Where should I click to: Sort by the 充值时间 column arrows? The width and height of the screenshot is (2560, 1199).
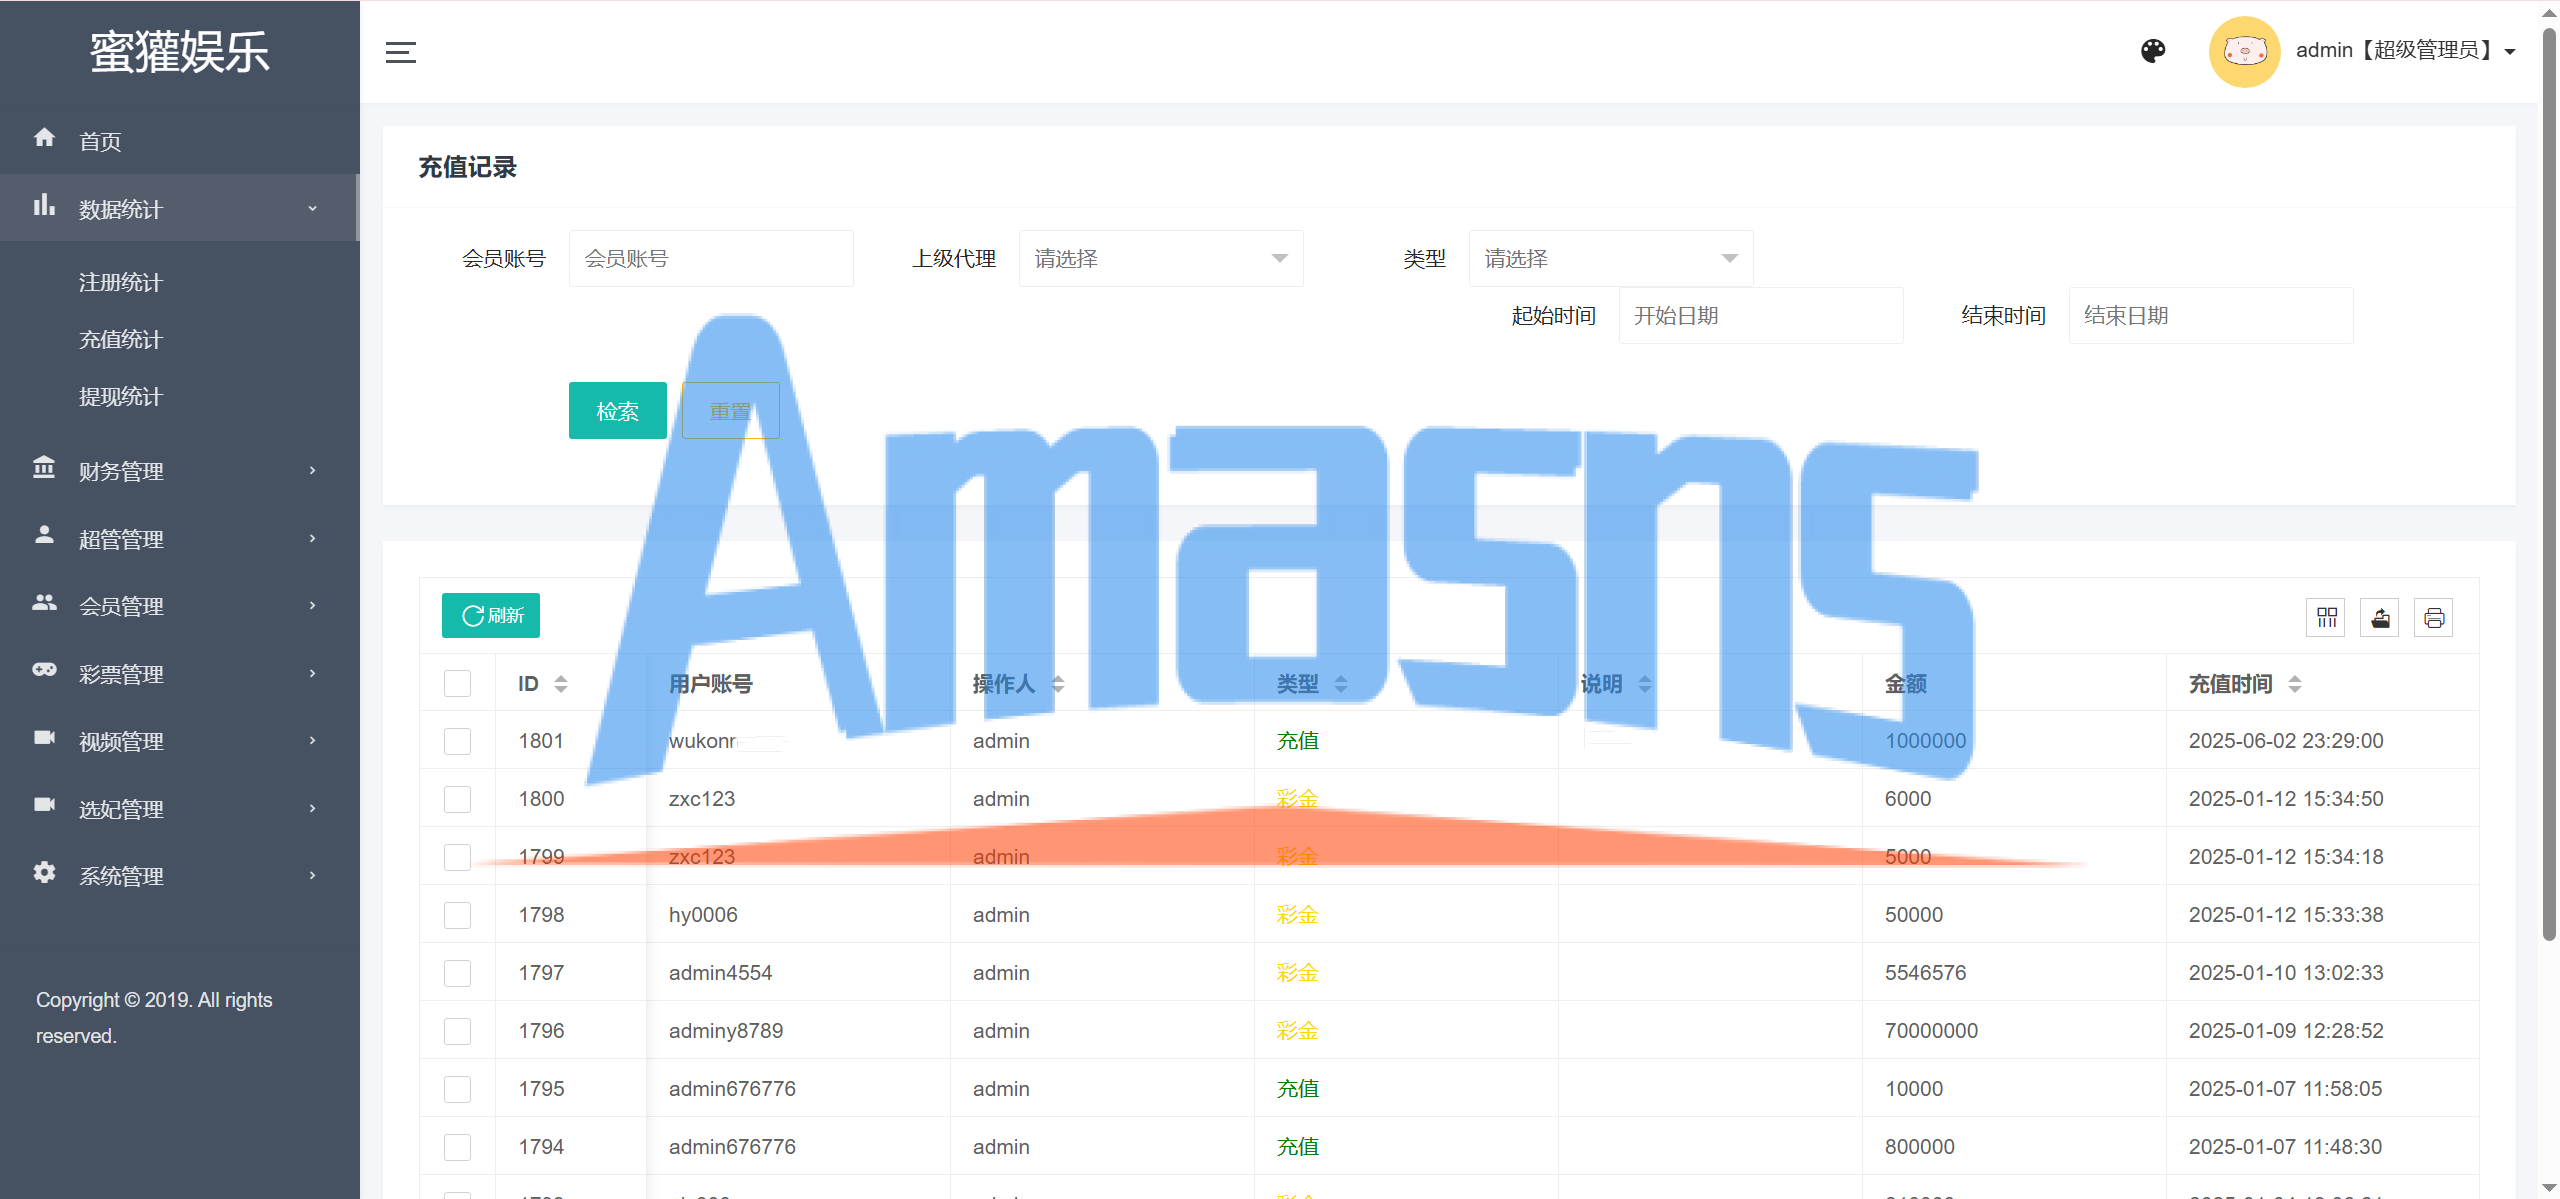pos(2295,684)
